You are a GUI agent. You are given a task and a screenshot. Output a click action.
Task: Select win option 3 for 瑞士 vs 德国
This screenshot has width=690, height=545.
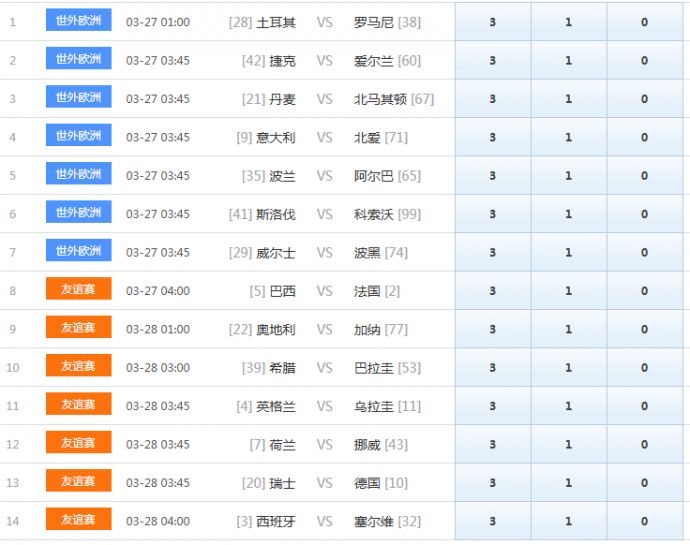pos(493,482)
